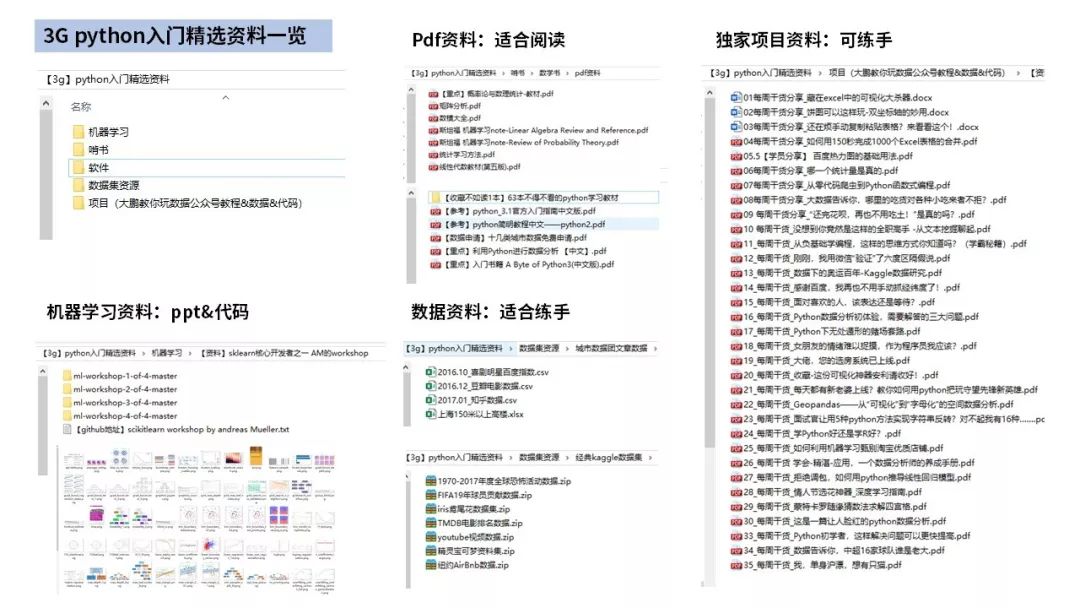The height and width of the screenshot is (608, 1080).
Task: Select file 精灵宝可梦资料集.zip
Action: coord(476,552)
